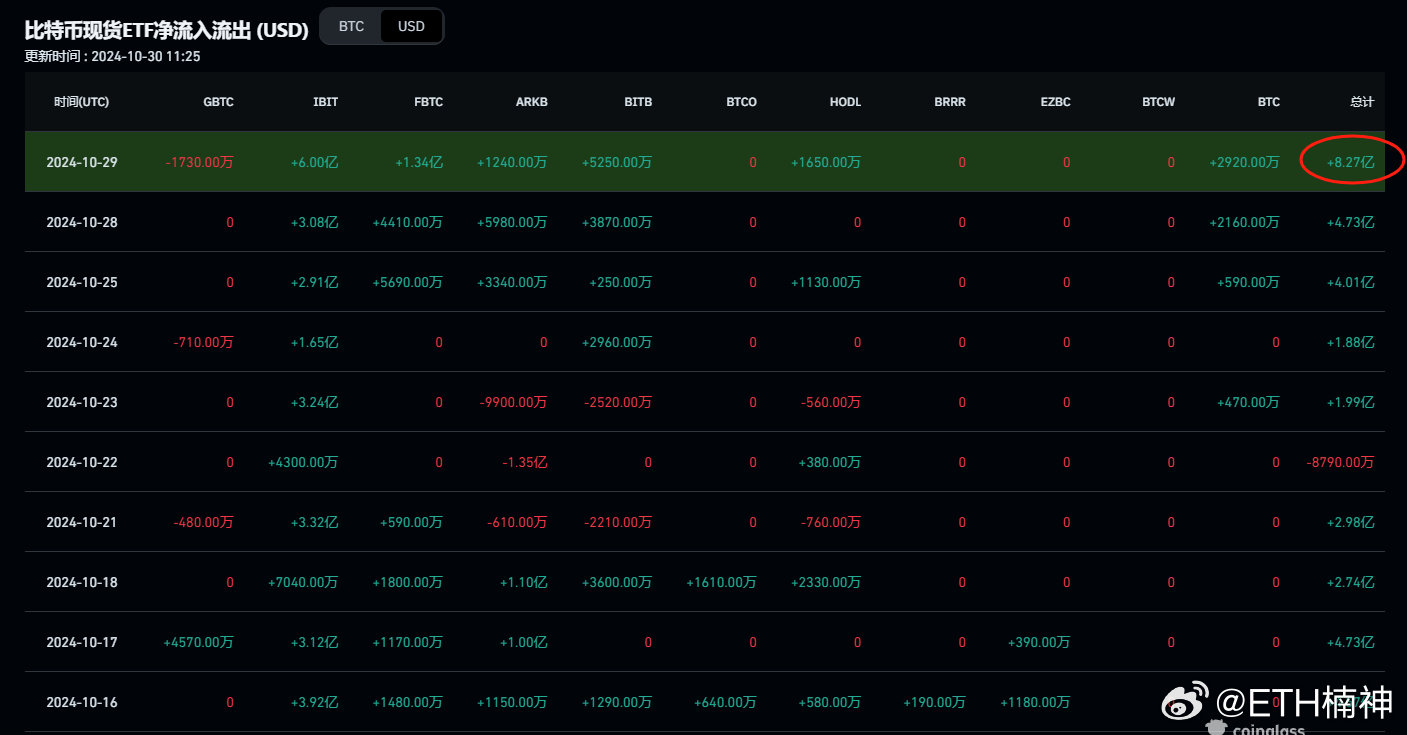
Task: Select the USD unit option
Action: tap(411, 27)
